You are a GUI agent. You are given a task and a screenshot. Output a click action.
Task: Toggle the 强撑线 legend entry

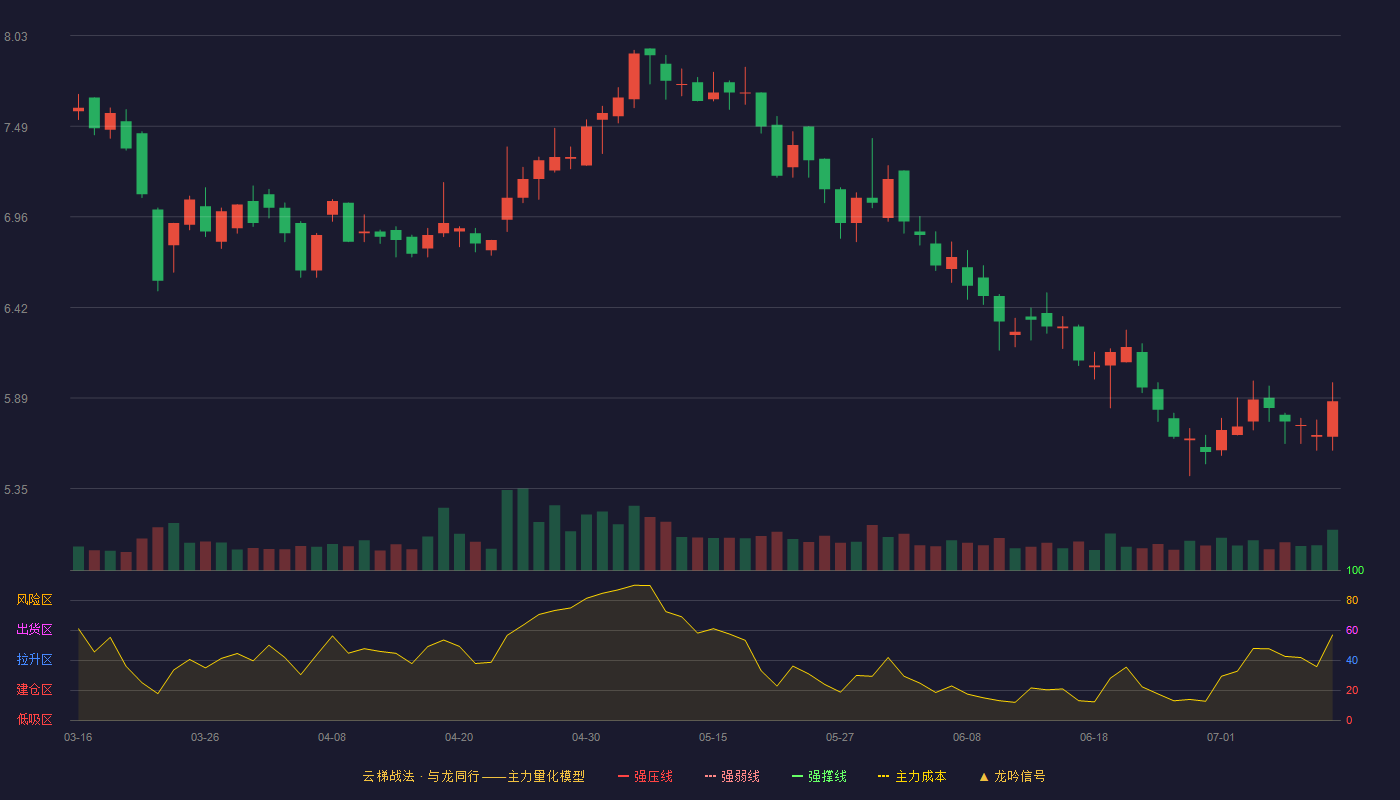[x=819, y=776]
